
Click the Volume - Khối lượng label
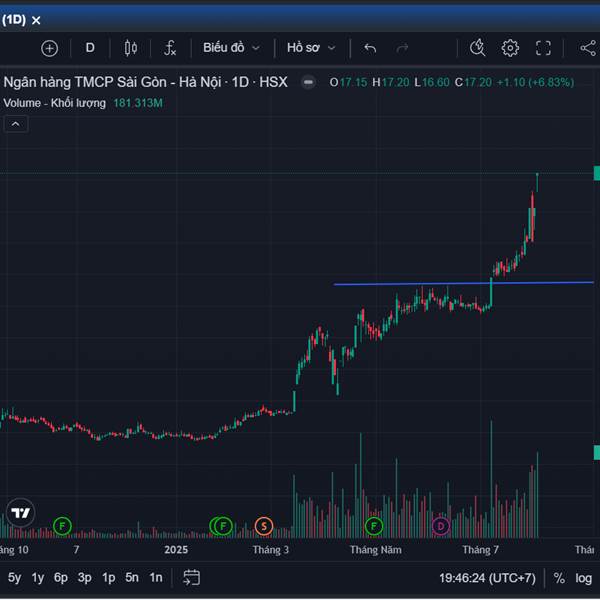tap(54, 103)
